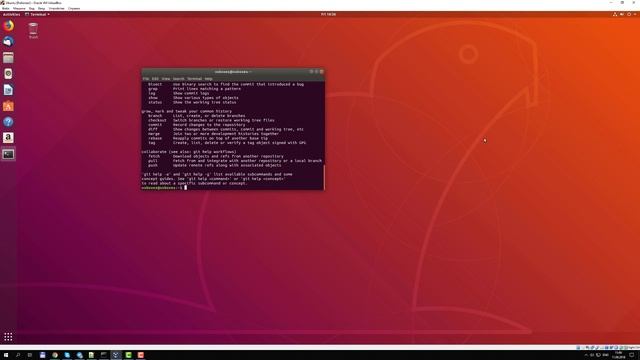Open Windows taskbar search

pyautogui.click(x=18, y=355)
